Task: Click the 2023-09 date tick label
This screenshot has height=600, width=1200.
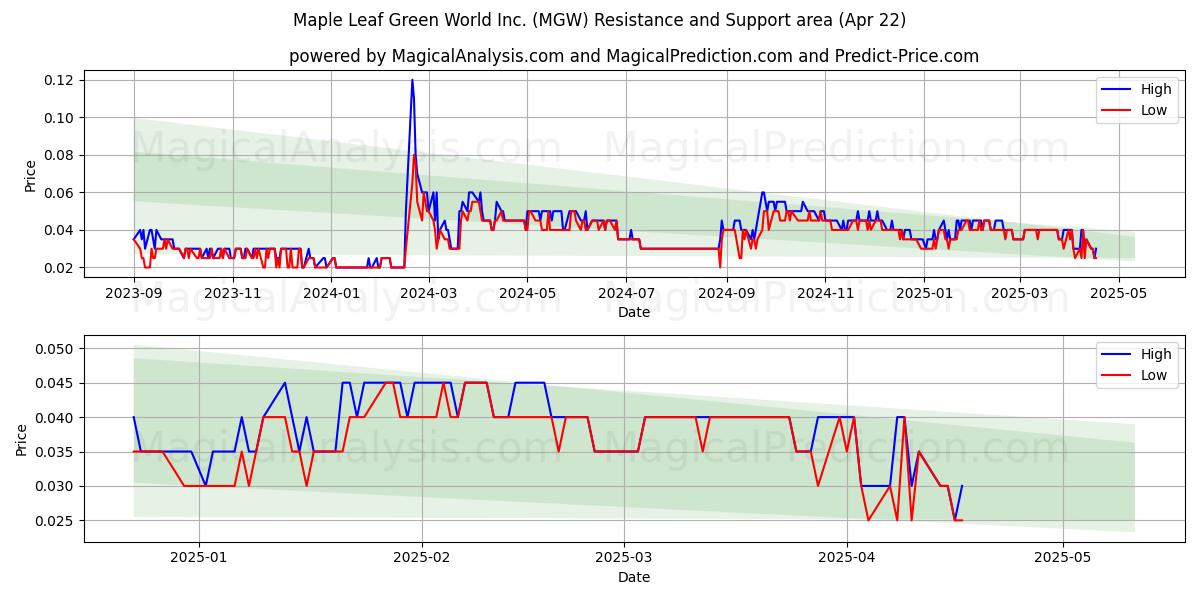Action: click(134, 293)
